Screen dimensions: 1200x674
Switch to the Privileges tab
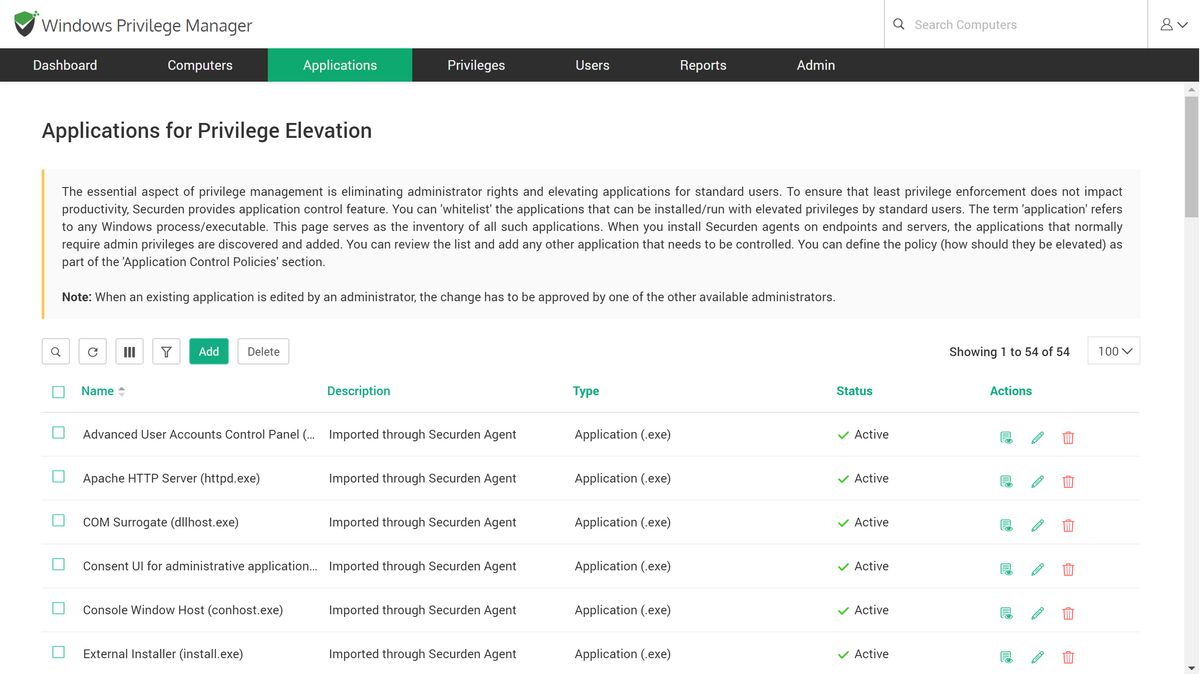tap(476, 65)
